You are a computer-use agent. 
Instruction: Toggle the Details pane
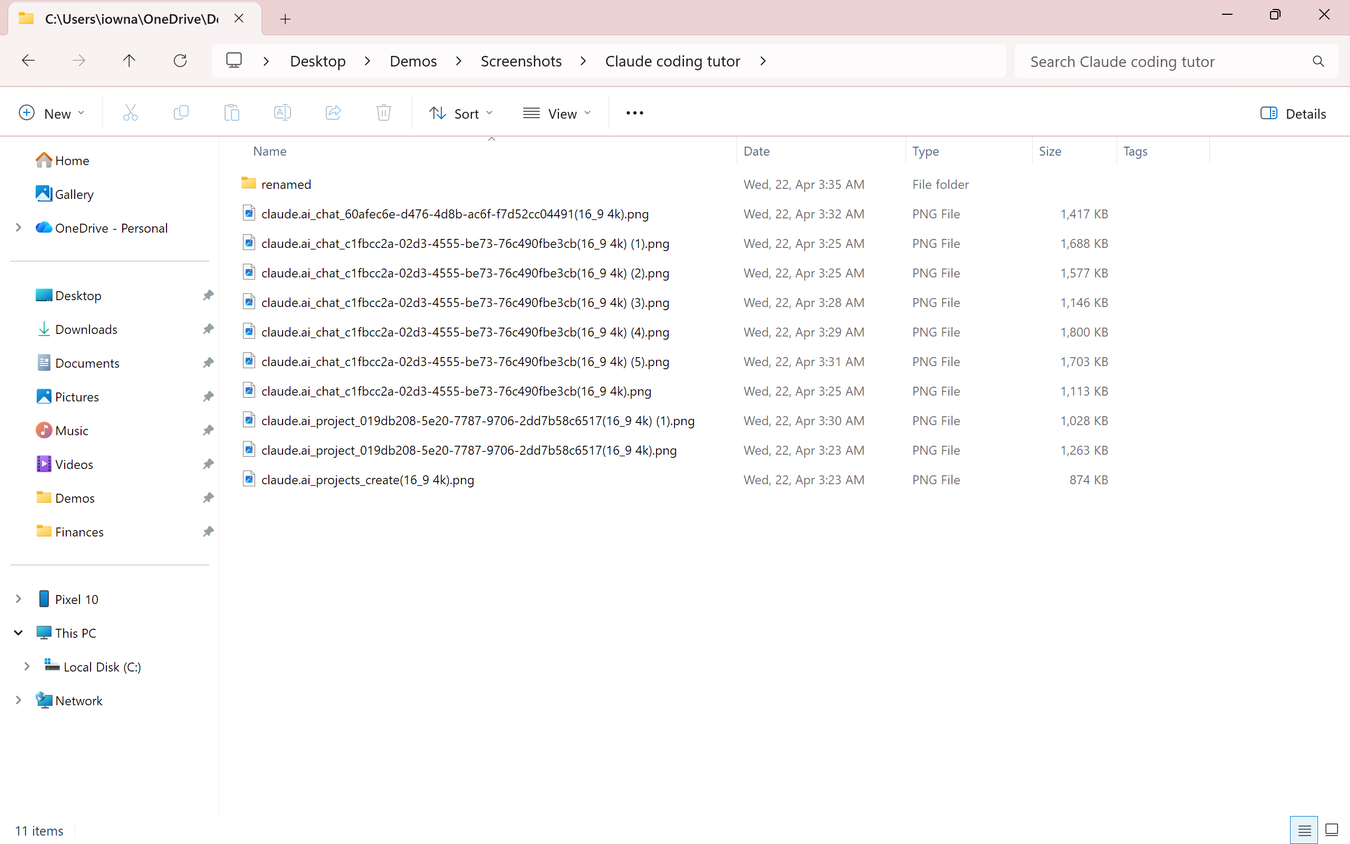pyautogui.click(x=1293, y=113)
